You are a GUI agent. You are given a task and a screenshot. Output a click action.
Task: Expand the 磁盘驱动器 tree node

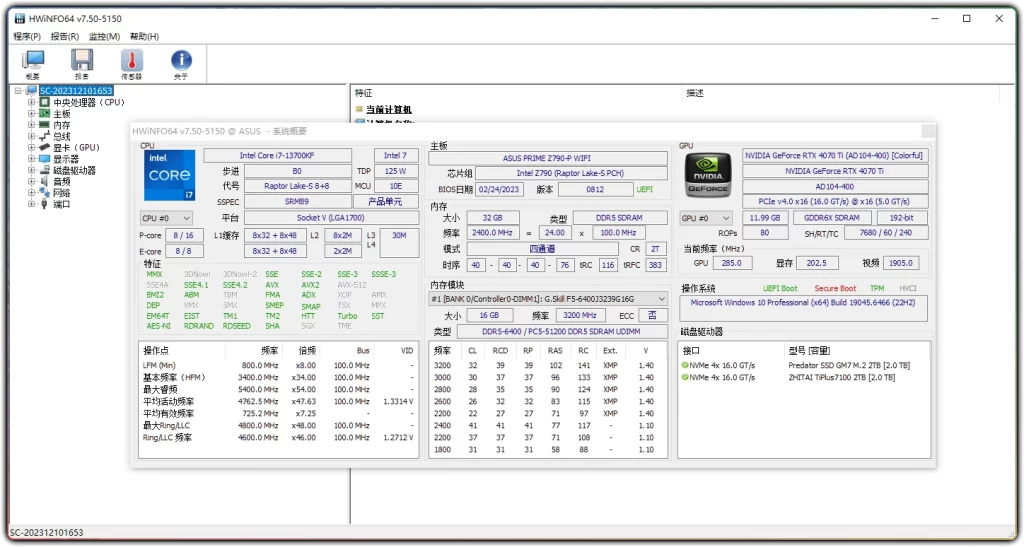coord(31,170)
